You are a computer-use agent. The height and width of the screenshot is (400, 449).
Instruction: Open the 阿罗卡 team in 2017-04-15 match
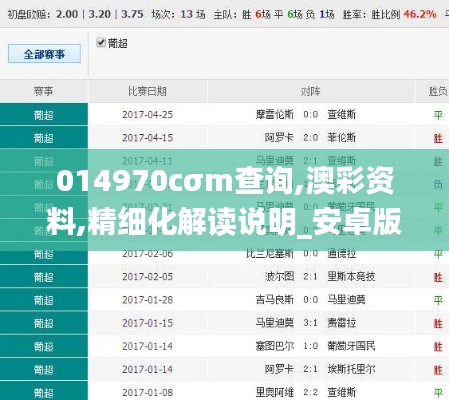279,138
